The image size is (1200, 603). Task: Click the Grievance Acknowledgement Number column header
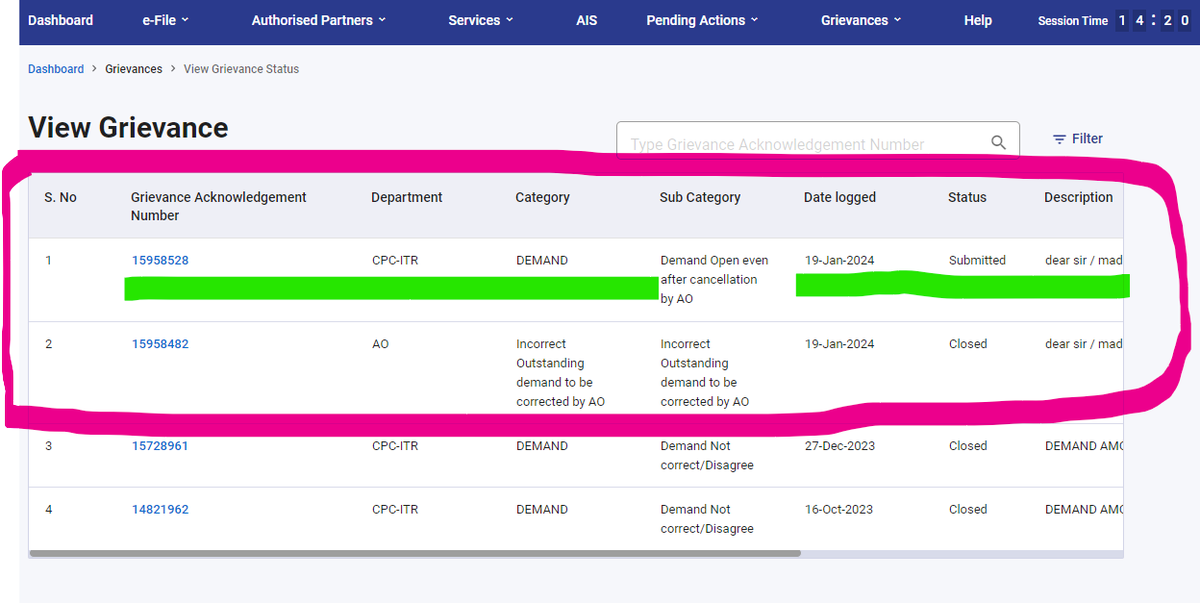pyautogui.click(x=219, y=206)
